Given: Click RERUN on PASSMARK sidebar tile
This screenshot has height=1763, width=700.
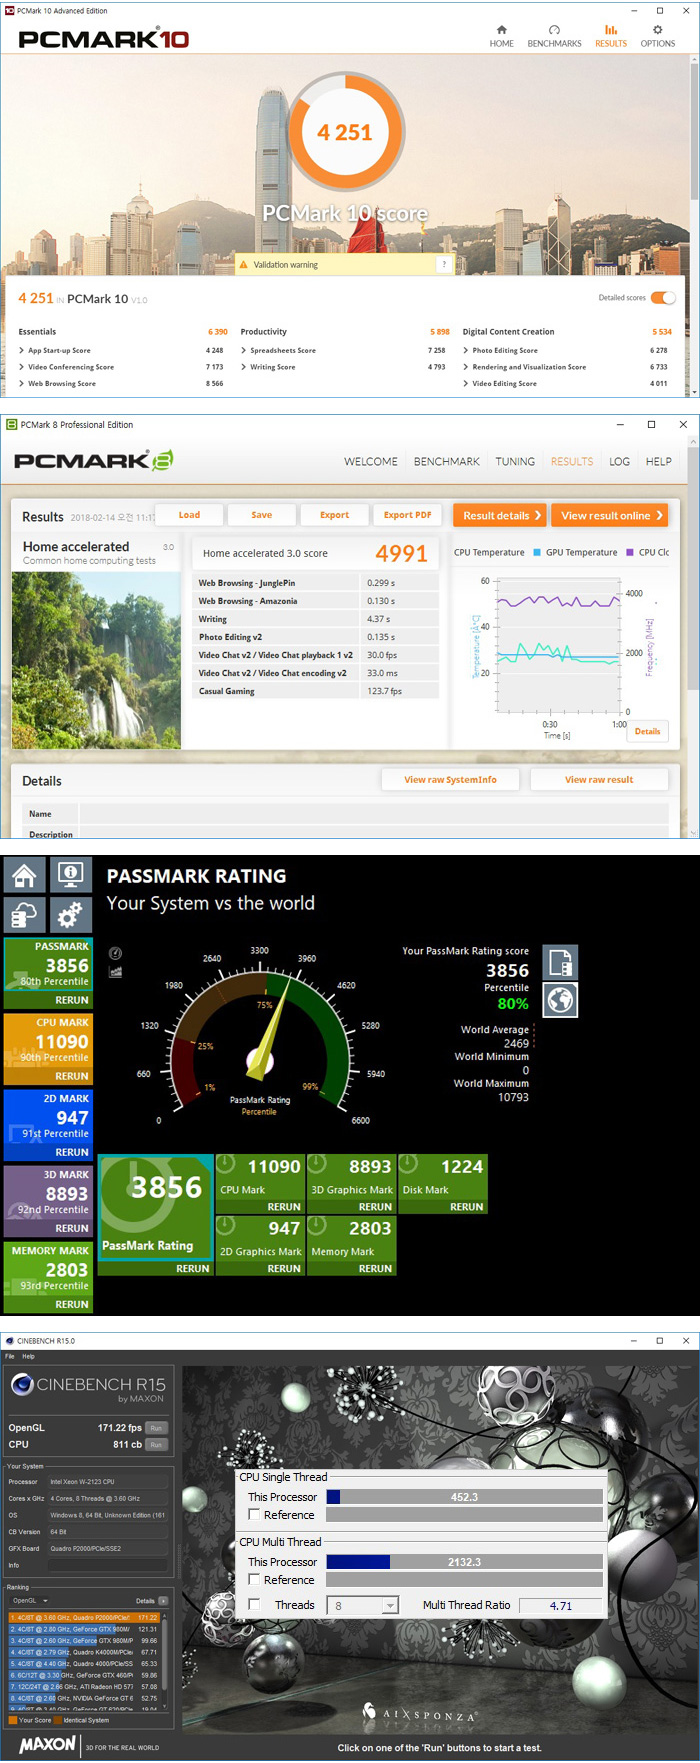Looking at the screenshot, I should (x=72, y=1000).
